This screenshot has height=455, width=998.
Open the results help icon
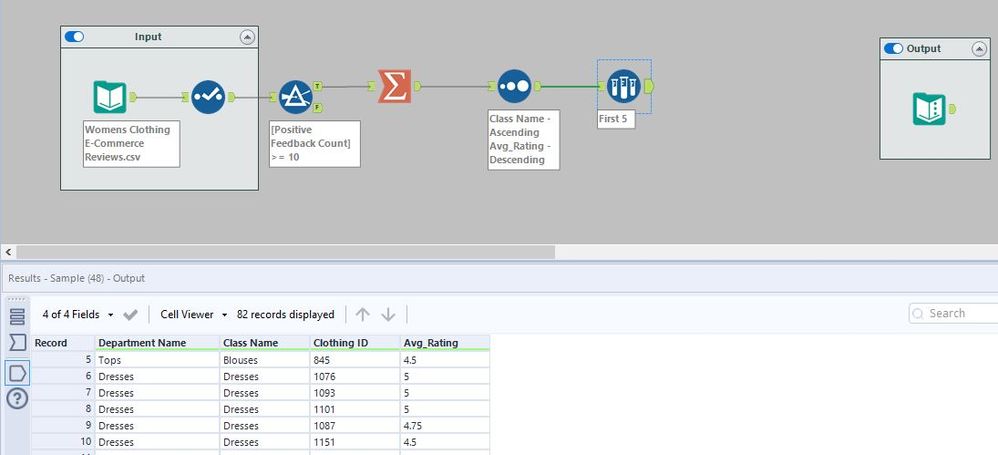[x=17, y=399]
